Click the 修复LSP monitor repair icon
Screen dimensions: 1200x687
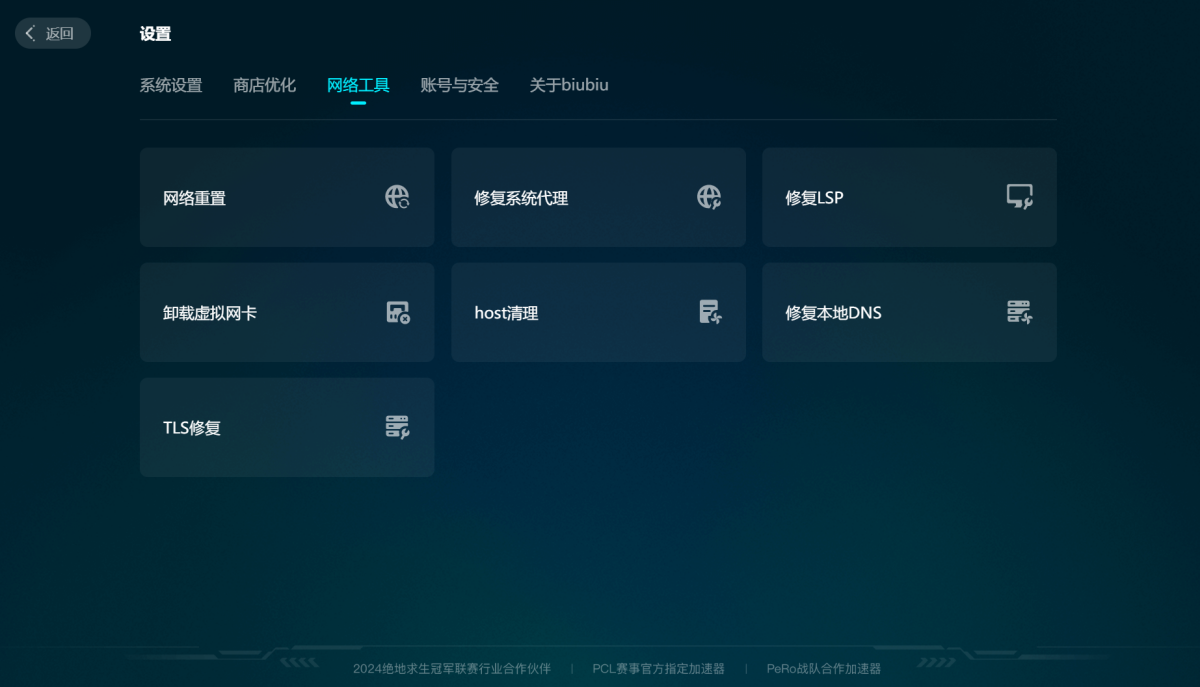point(1019,197)
